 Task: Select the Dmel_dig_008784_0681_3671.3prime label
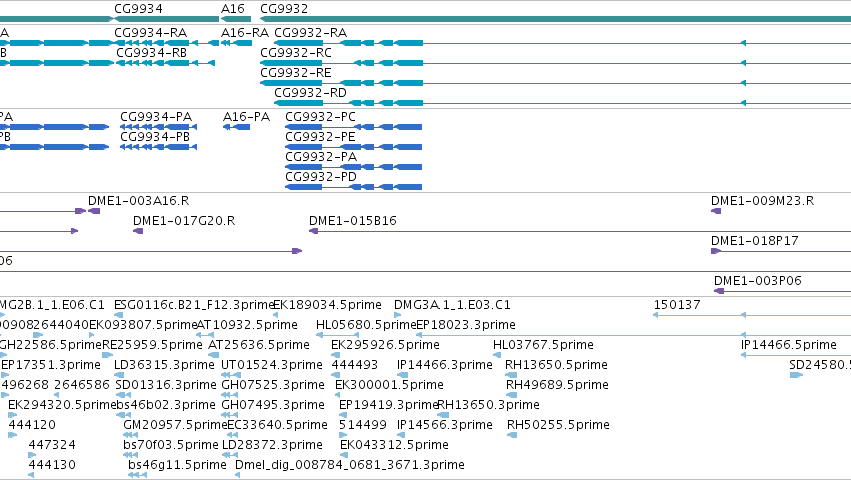350,465
